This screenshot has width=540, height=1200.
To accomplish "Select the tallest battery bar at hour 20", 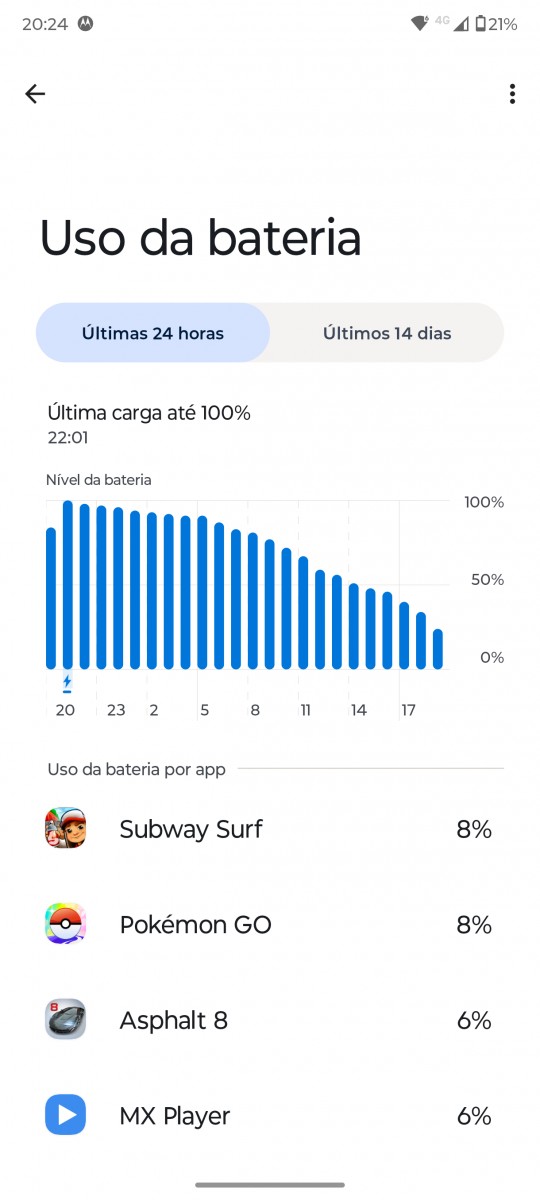I will (68, 585).
